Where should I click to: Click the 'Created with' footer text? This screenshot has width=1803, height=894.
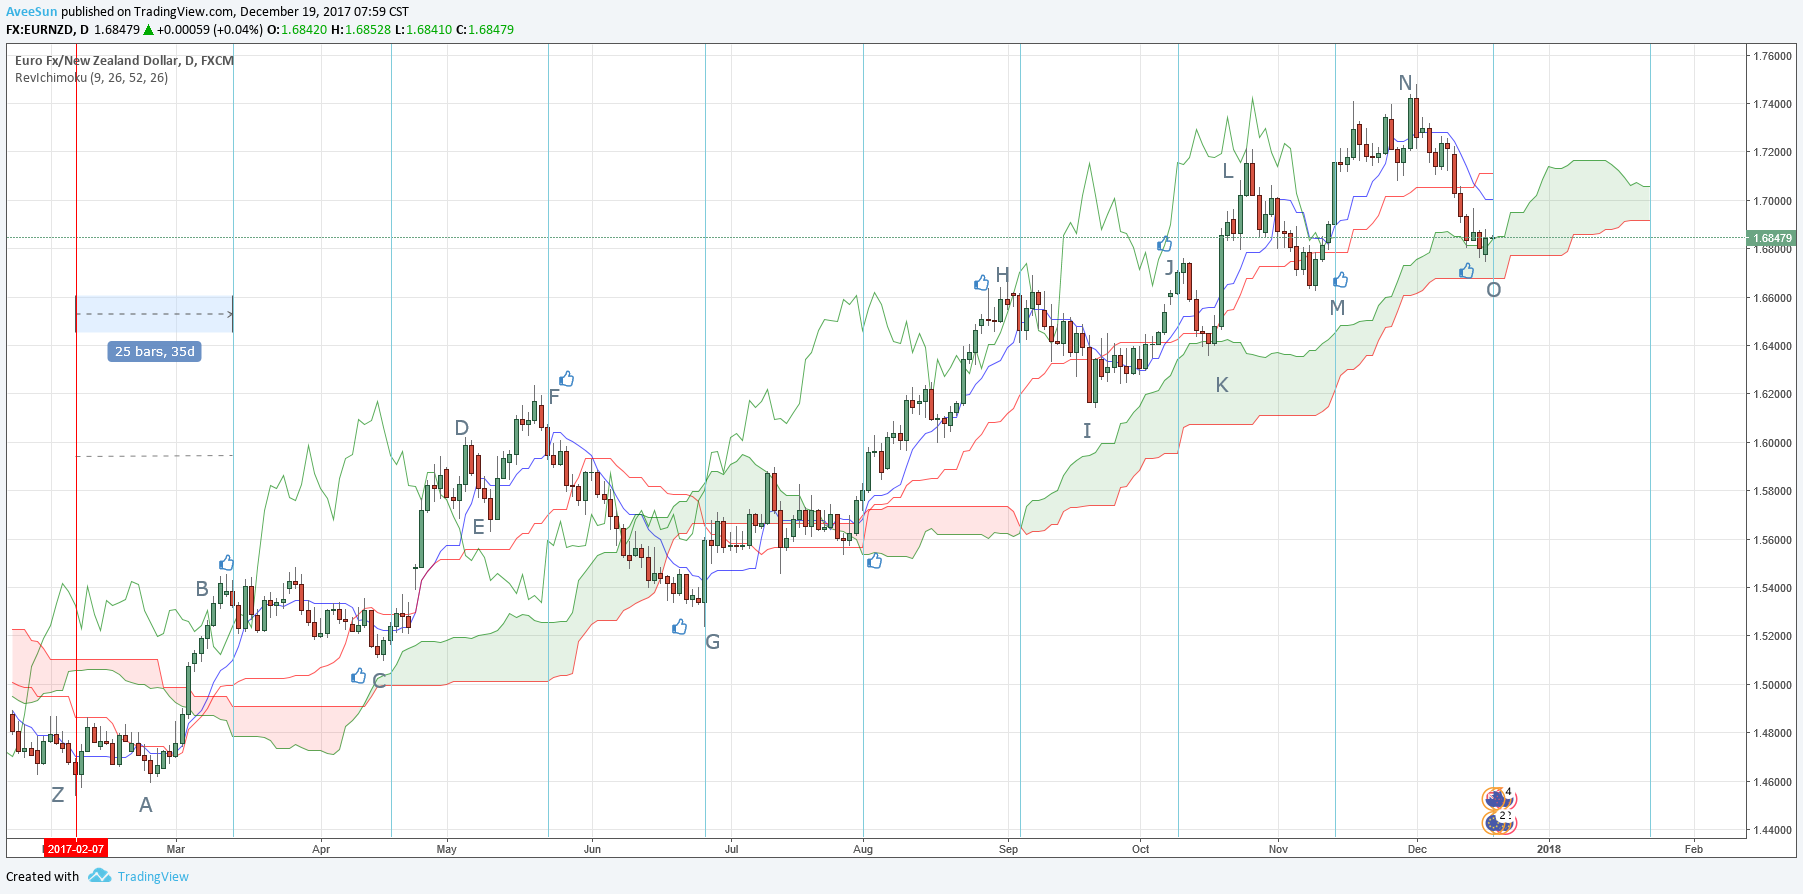pyautogui.click(x=43, y=876)
